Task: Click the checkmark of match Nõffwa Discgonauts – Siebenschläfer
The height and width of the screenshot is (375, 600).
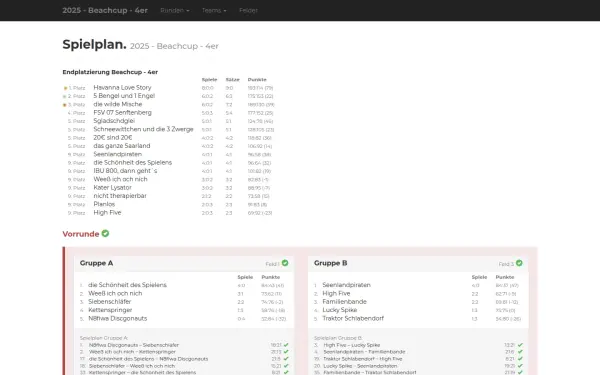Action: 286,345
